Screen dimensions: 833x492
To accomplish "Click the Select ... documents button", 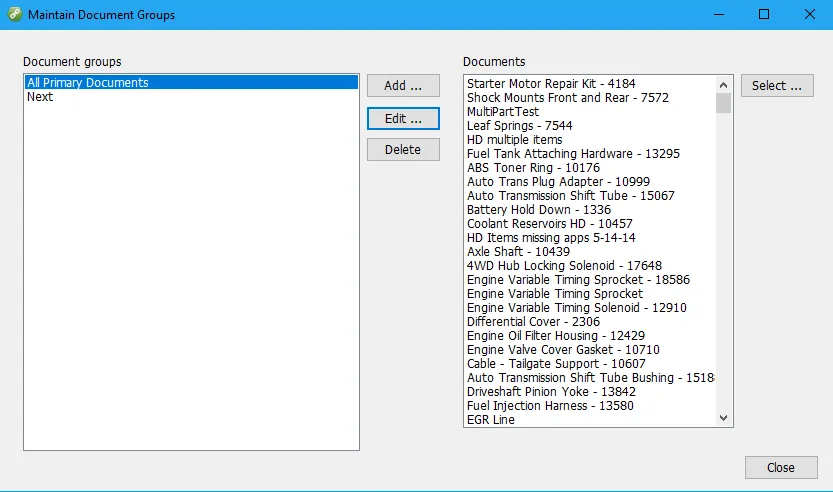I will (776, 86).
